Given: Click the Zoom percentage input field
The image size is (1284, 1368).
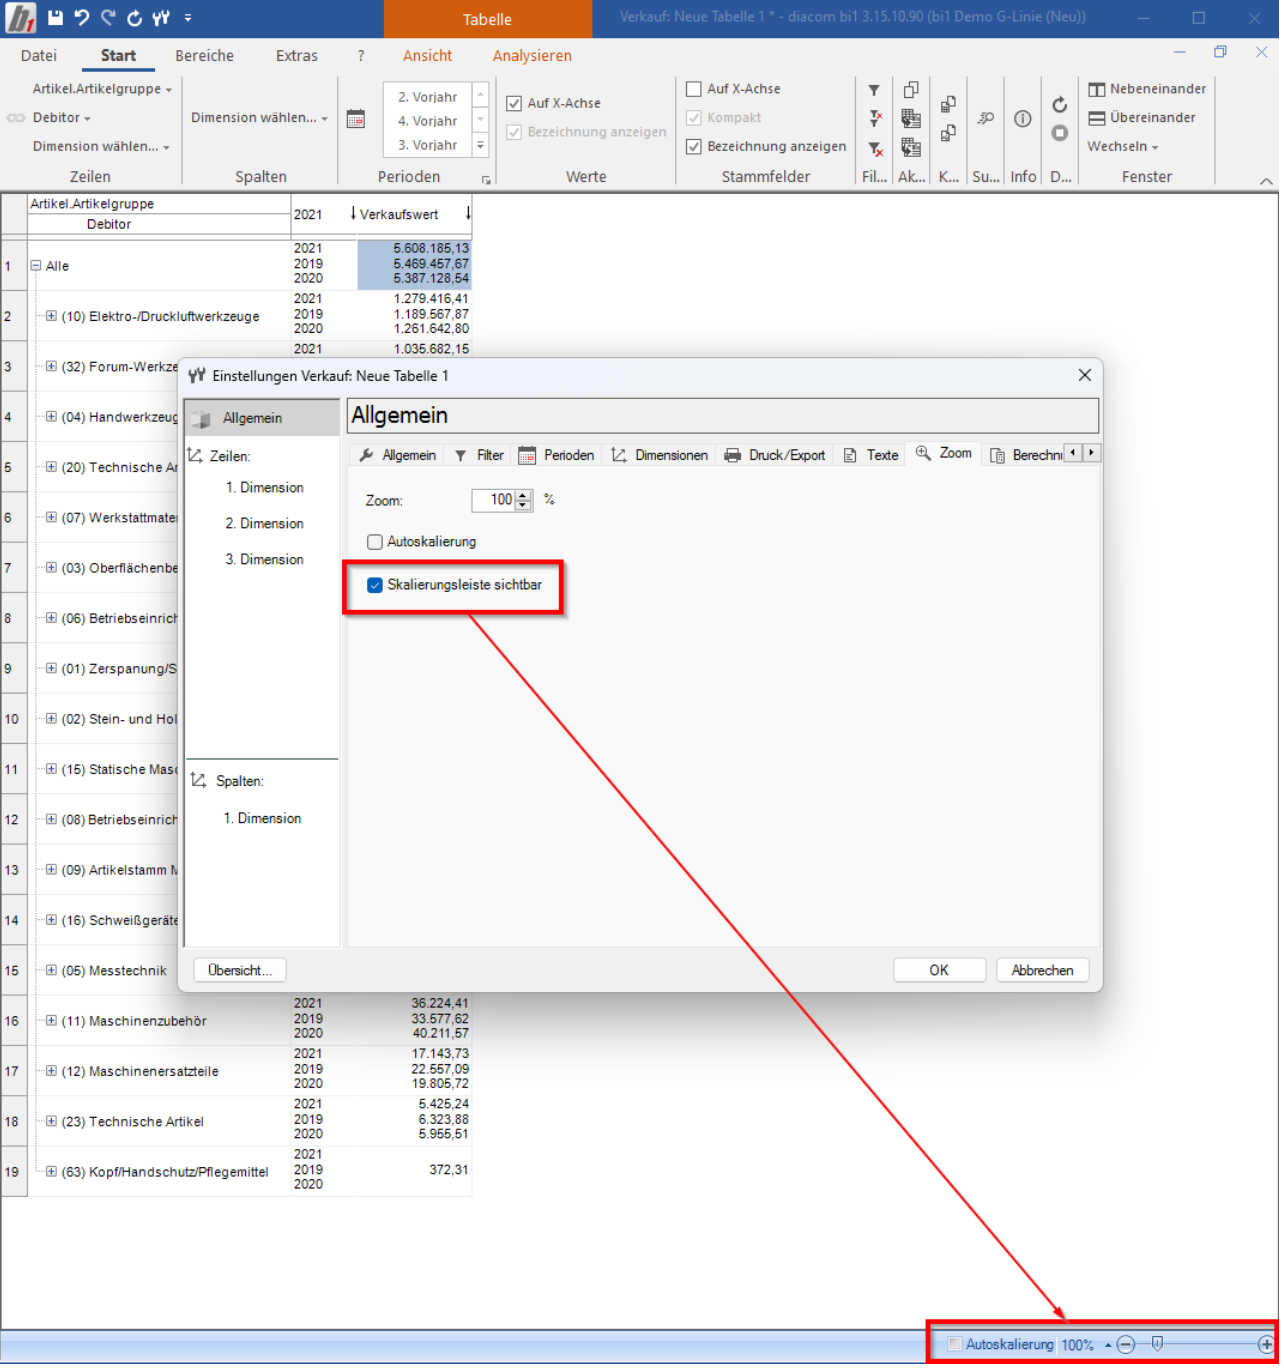Looking at the screenshot, I should [495, 501].
